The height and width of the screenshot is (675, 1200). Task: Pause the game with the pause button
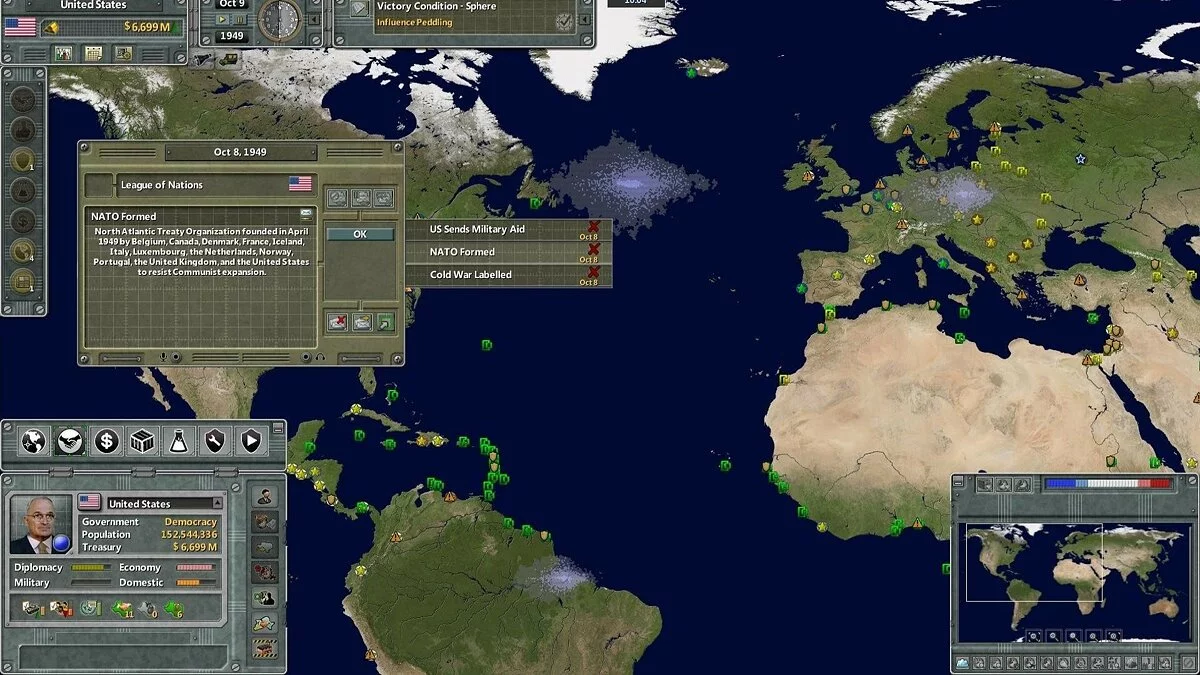[x=240, y=19]
